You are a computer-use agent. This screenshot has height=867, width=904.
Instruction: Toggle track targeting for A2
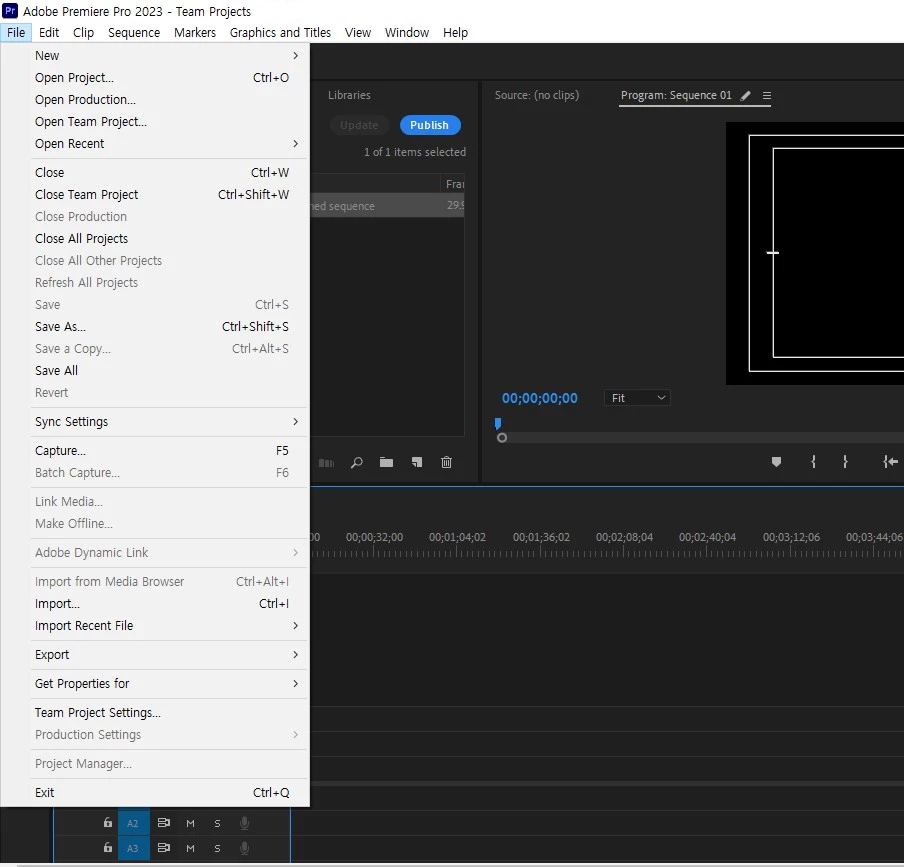click(133, 823)
